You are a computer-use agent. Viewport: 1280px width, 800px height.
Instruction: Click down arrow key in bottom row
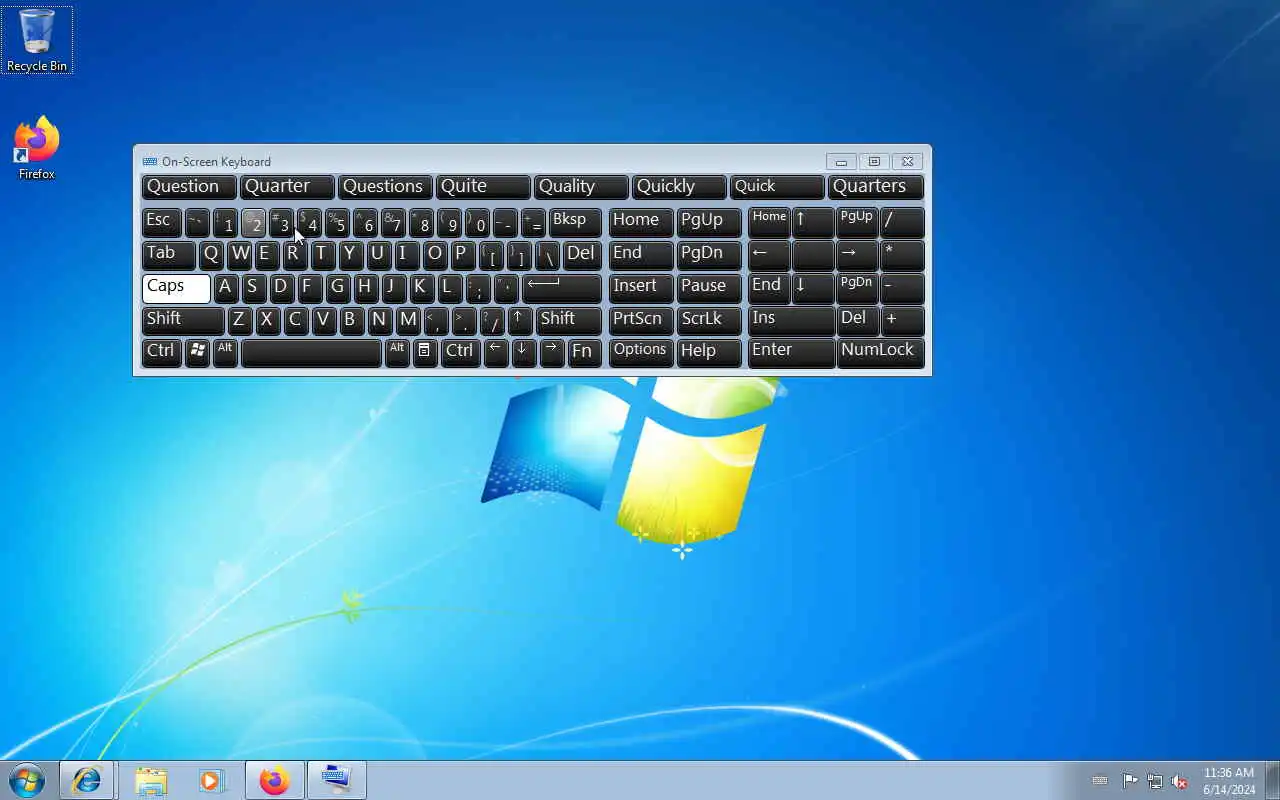[524, 353]
